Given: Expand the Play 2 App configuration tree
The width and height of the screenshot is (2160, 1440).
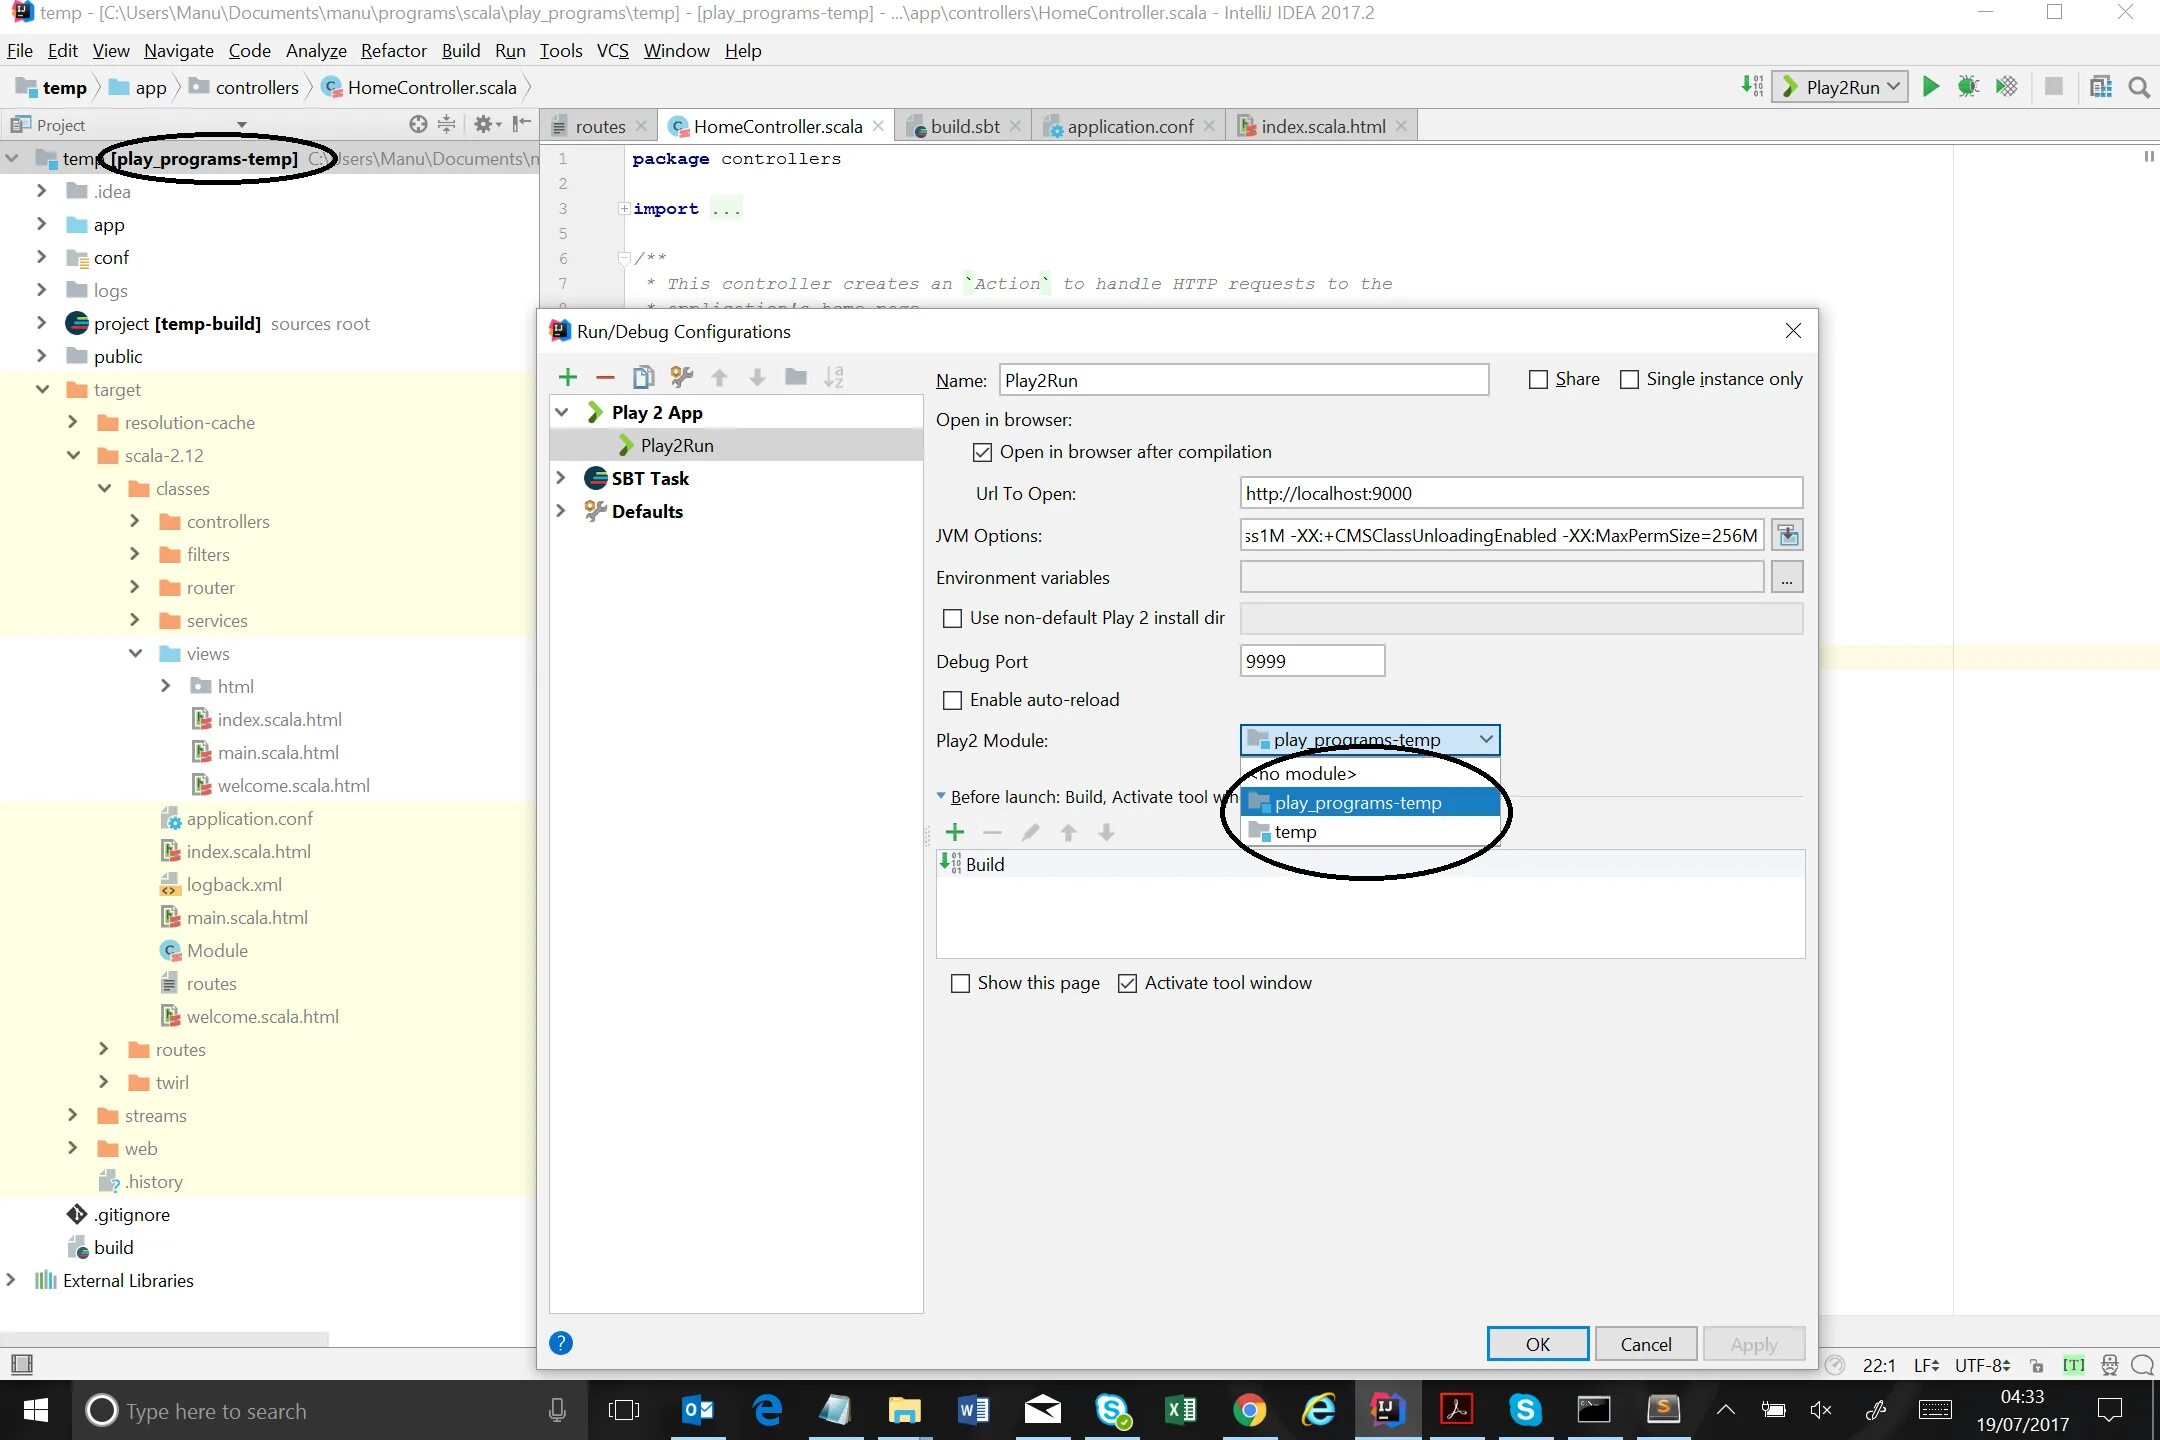Looking at the screenshot, I should [559, 411].
